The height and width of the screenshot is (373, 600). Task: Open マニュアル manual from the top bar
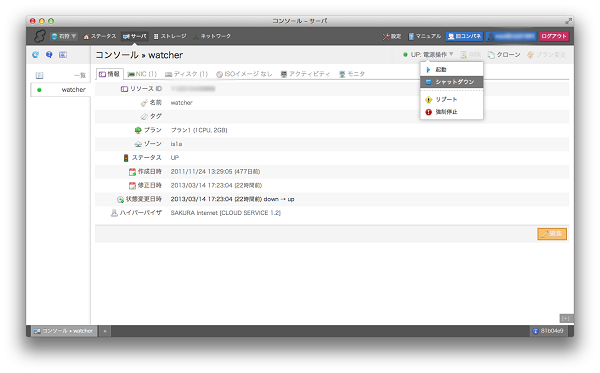425,36
